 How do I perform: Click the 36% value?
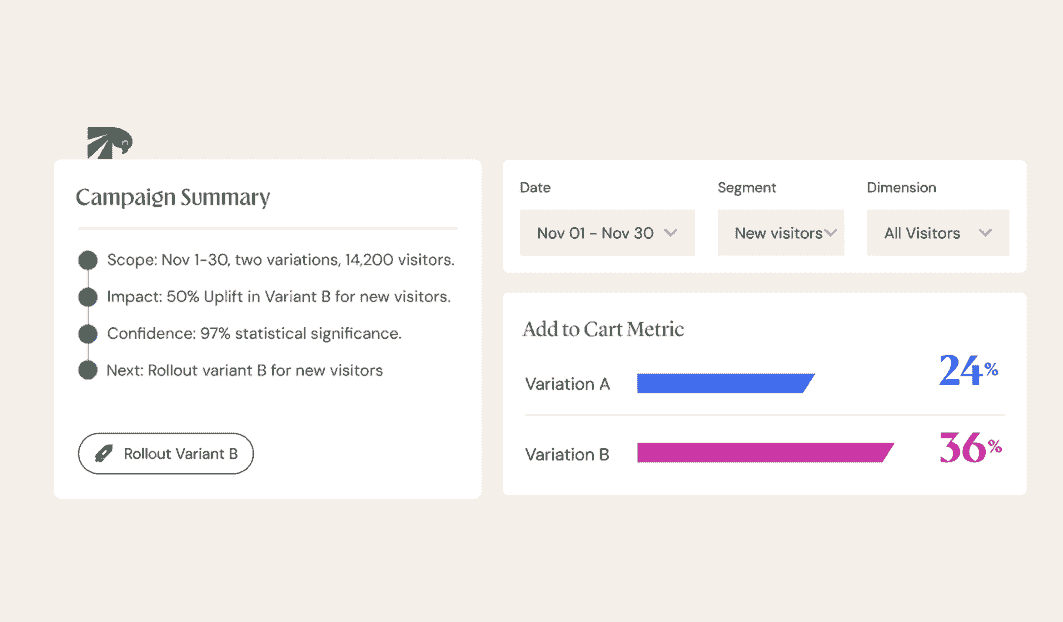coord(971,448)
